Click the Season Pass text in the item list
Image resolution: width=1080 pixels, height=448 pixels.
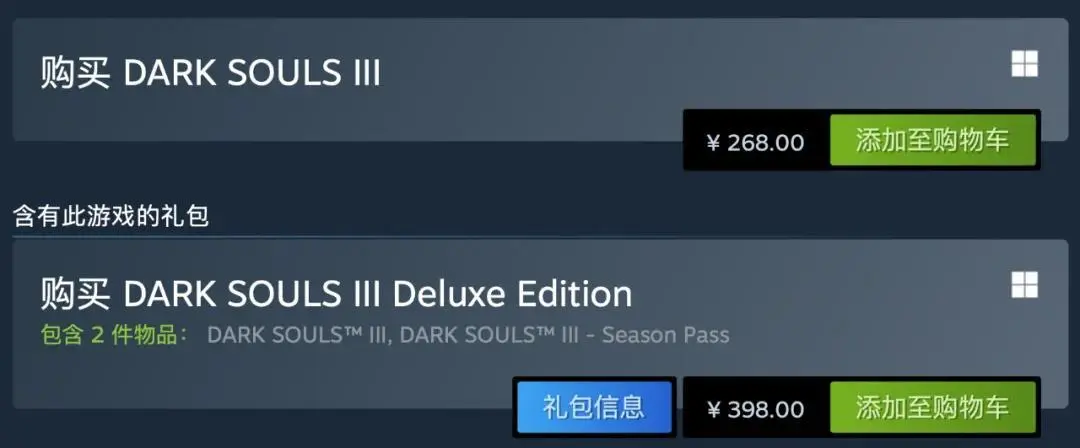tap(665, 335)
